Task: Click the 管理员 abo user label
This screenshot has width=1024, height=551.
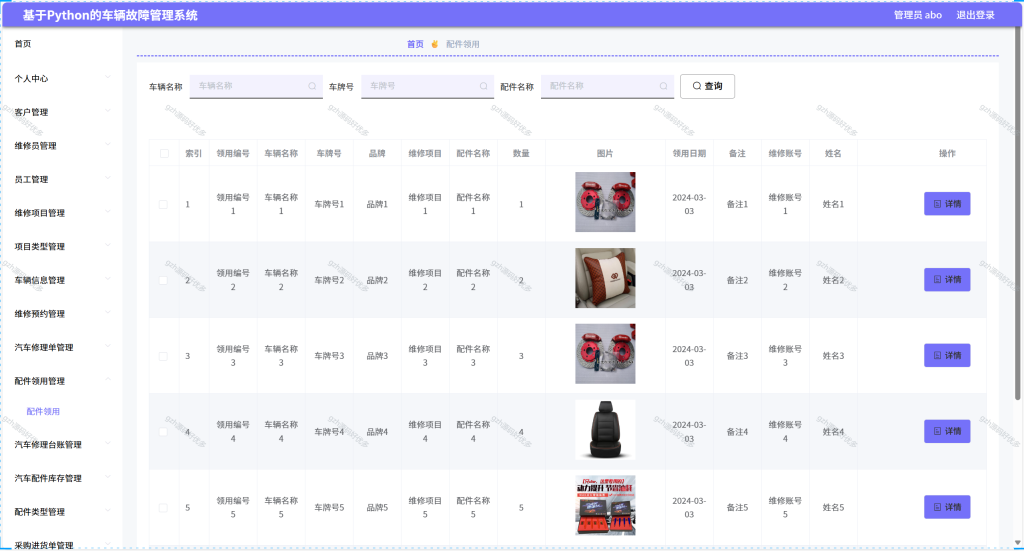Action: tap(918, 15)
